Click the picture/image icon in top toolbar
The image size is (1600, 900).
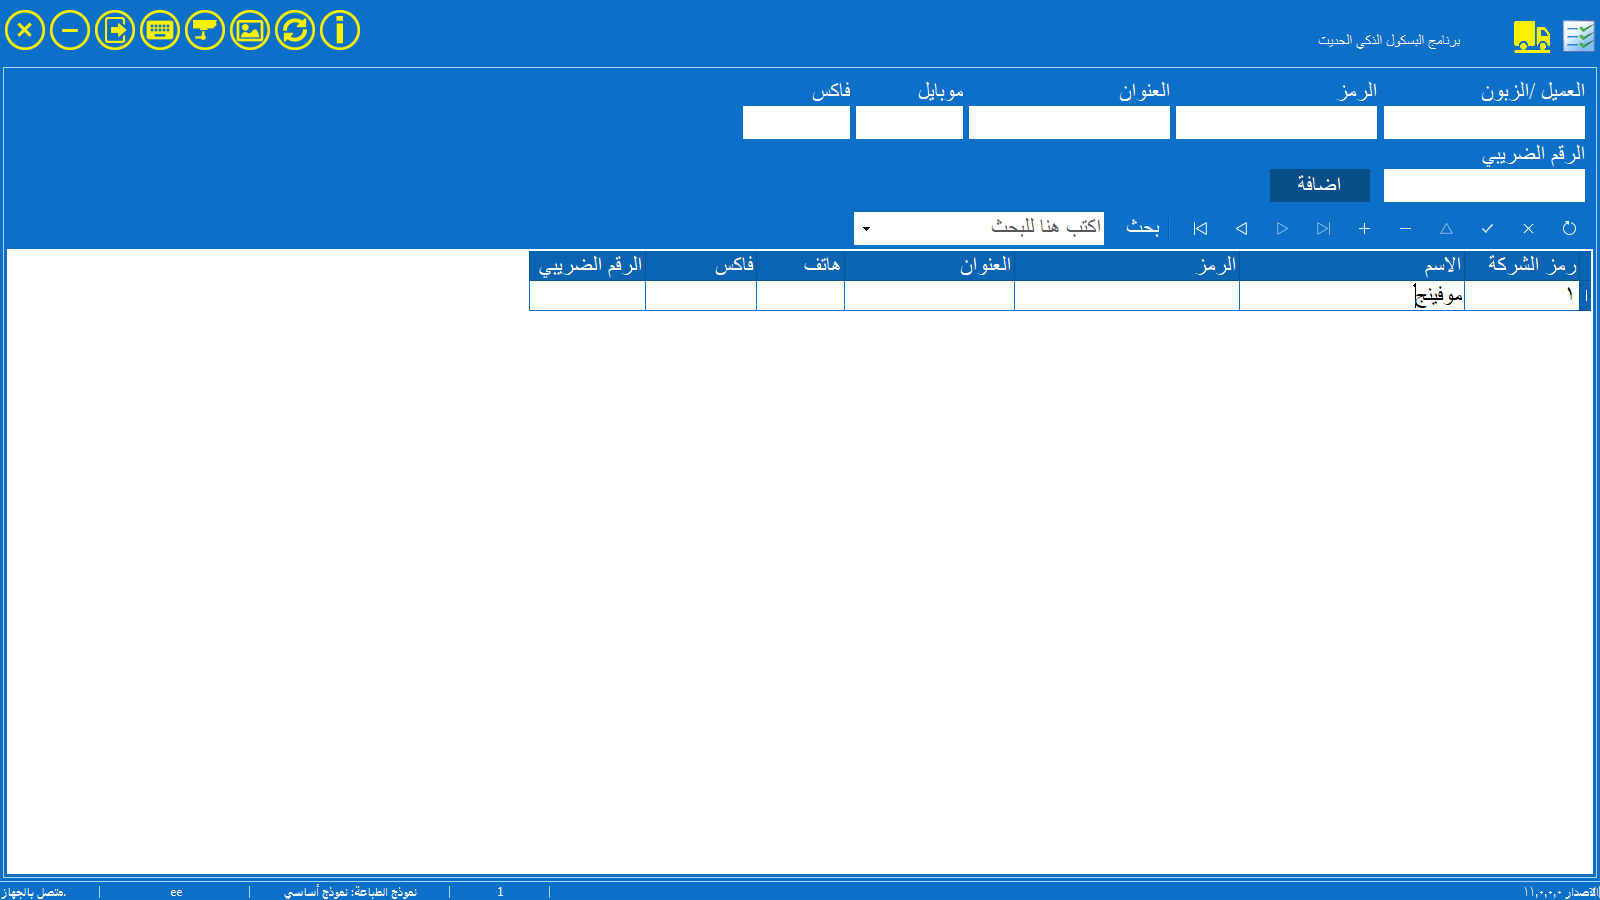point(250,30)
